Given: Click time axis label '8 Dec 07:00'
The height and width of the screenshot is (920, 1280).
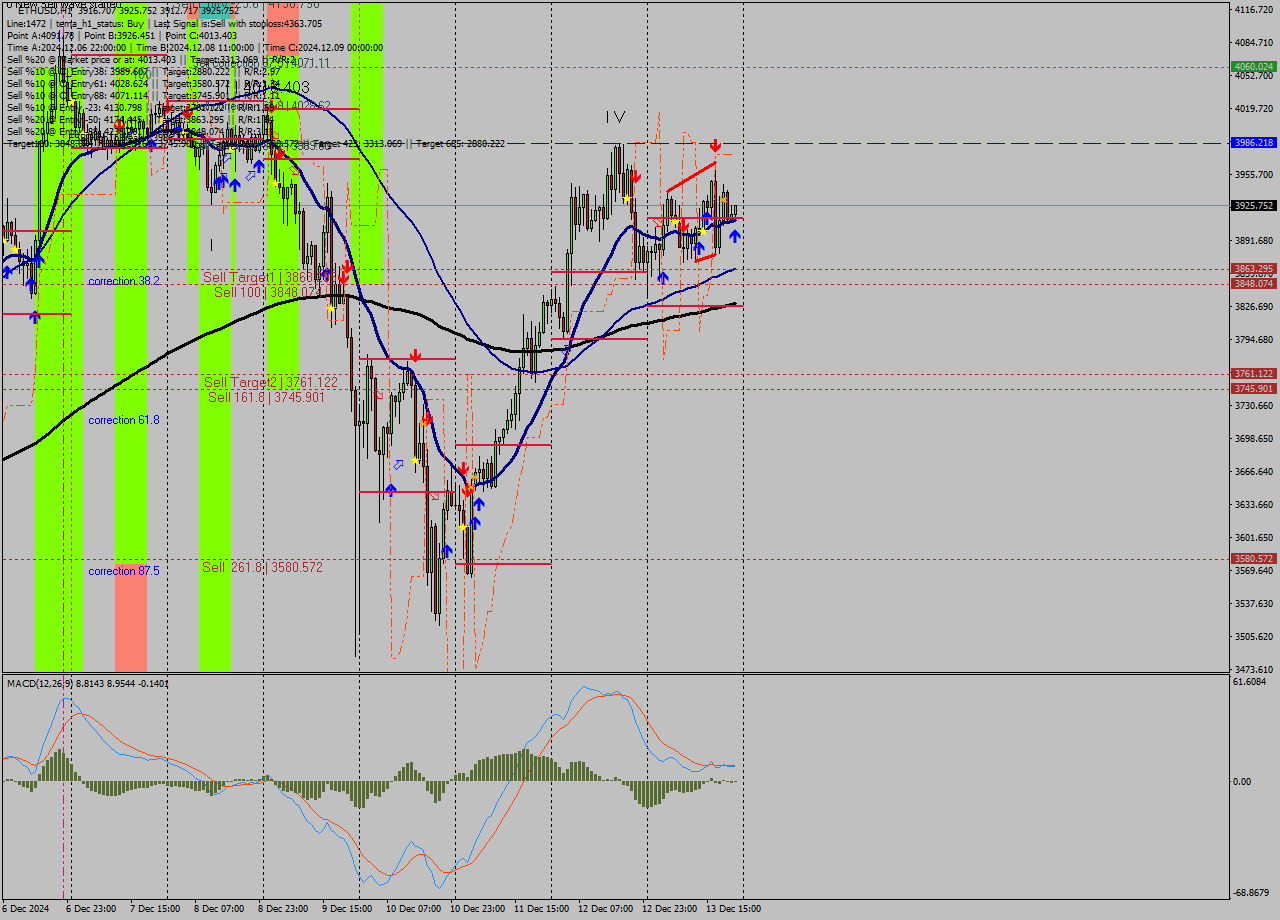Looking at the screenshot, I should point(218,909).
